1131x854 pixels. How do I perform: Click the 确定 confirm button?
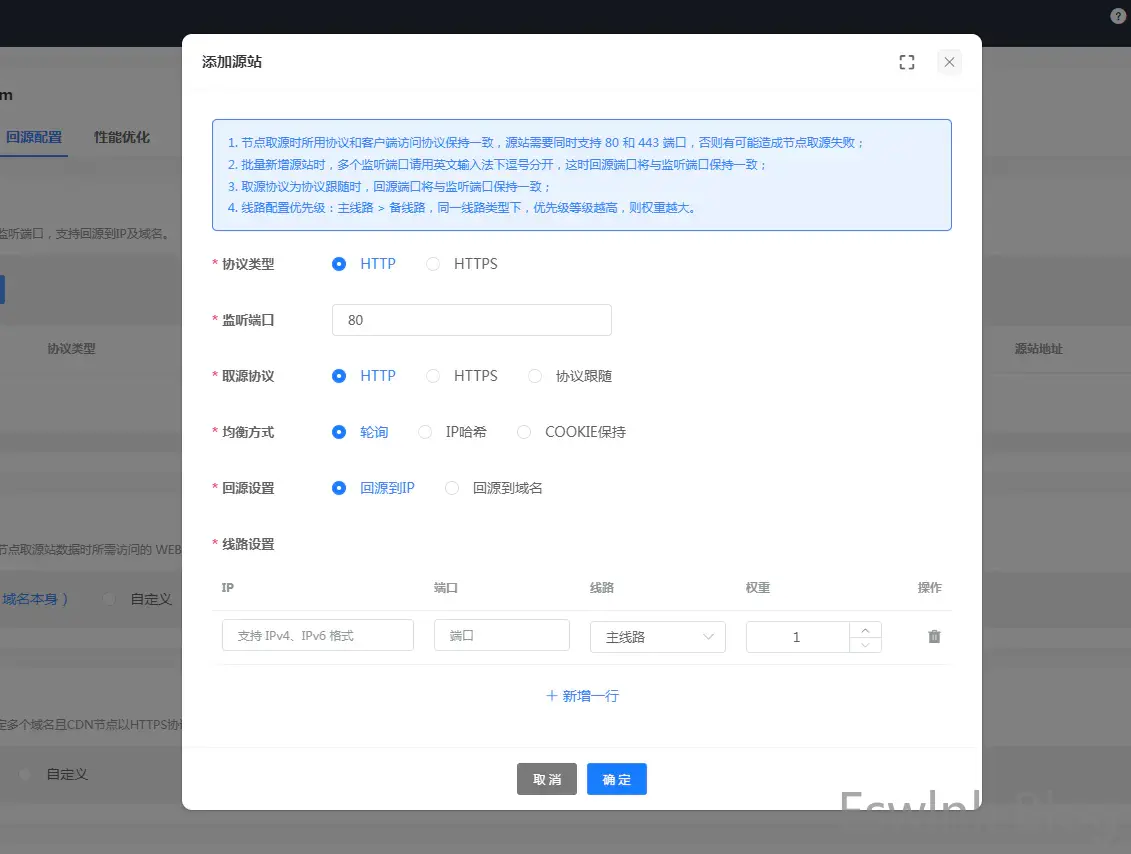point(616,779)
